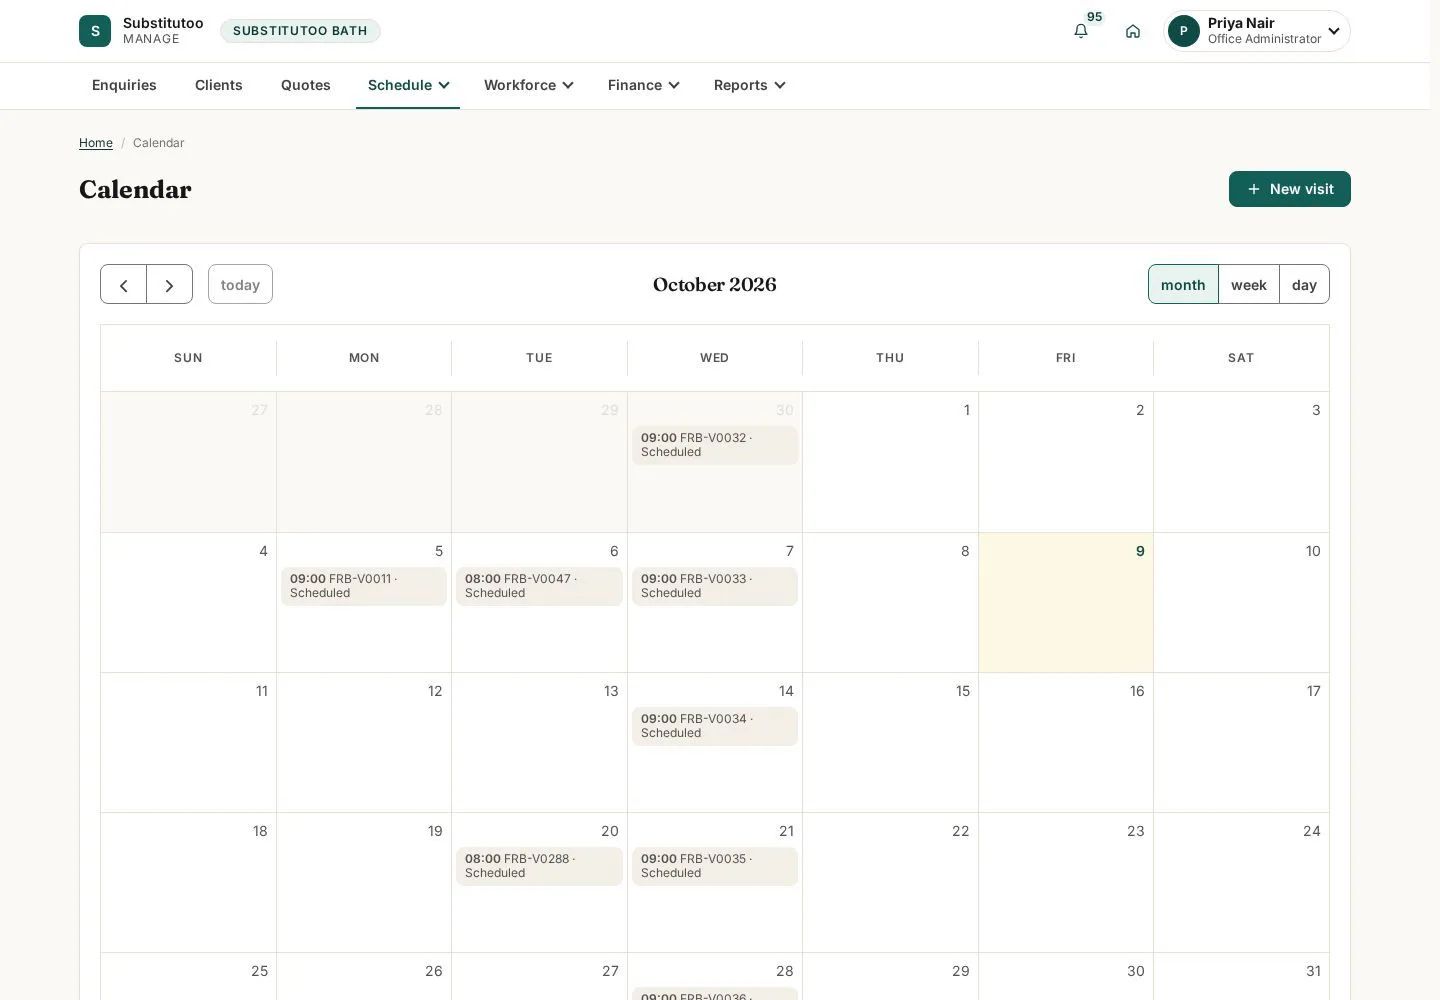Click the Substitutoo S logo icon
The width and height of the screenshot is (1440, 1000).
pos(95,31)
